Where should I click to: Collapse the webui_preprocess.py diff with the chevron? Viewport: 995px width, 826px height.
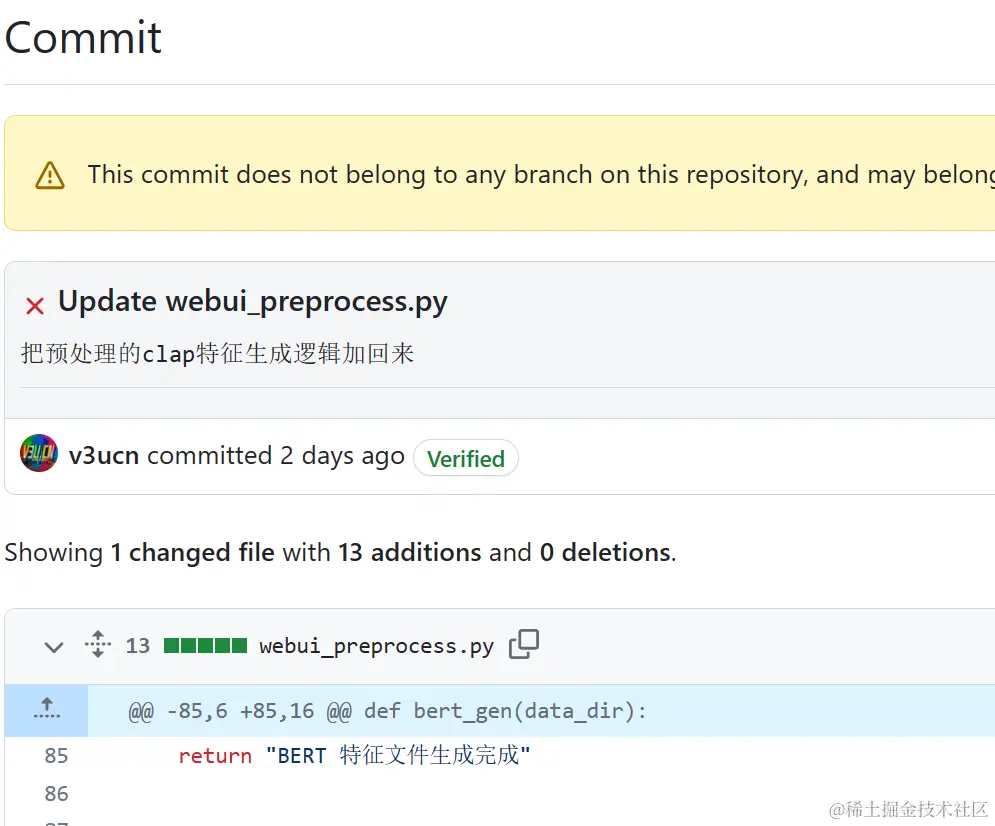[x=54, y=647]
